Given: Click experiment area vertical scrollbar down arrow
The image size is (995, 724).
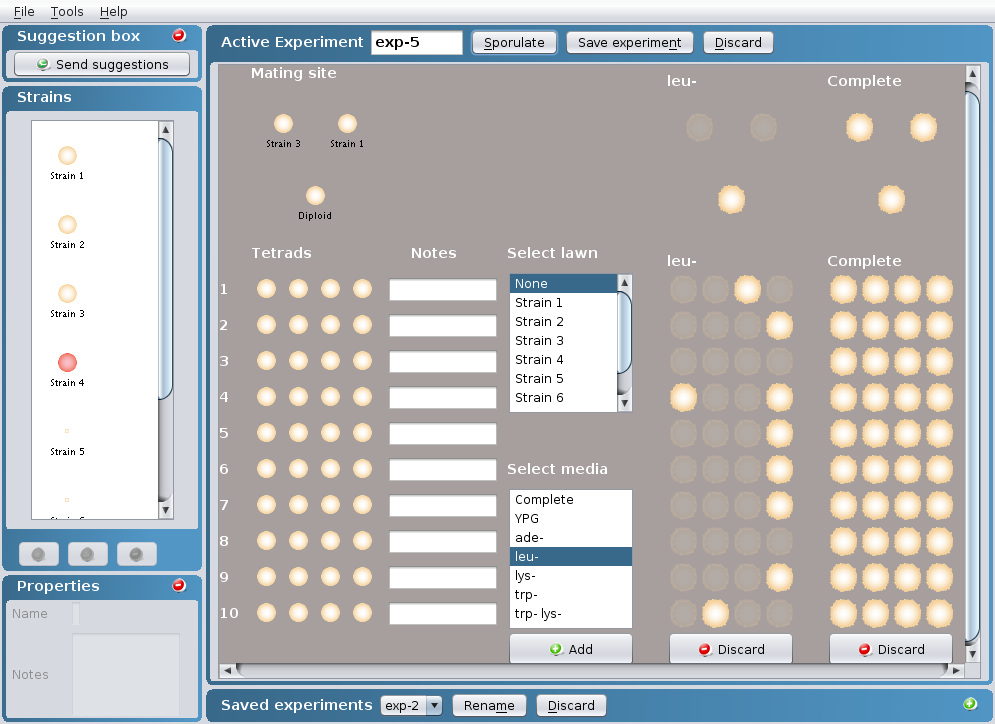Looking at the screenshot, I should (x=972, y=654).
